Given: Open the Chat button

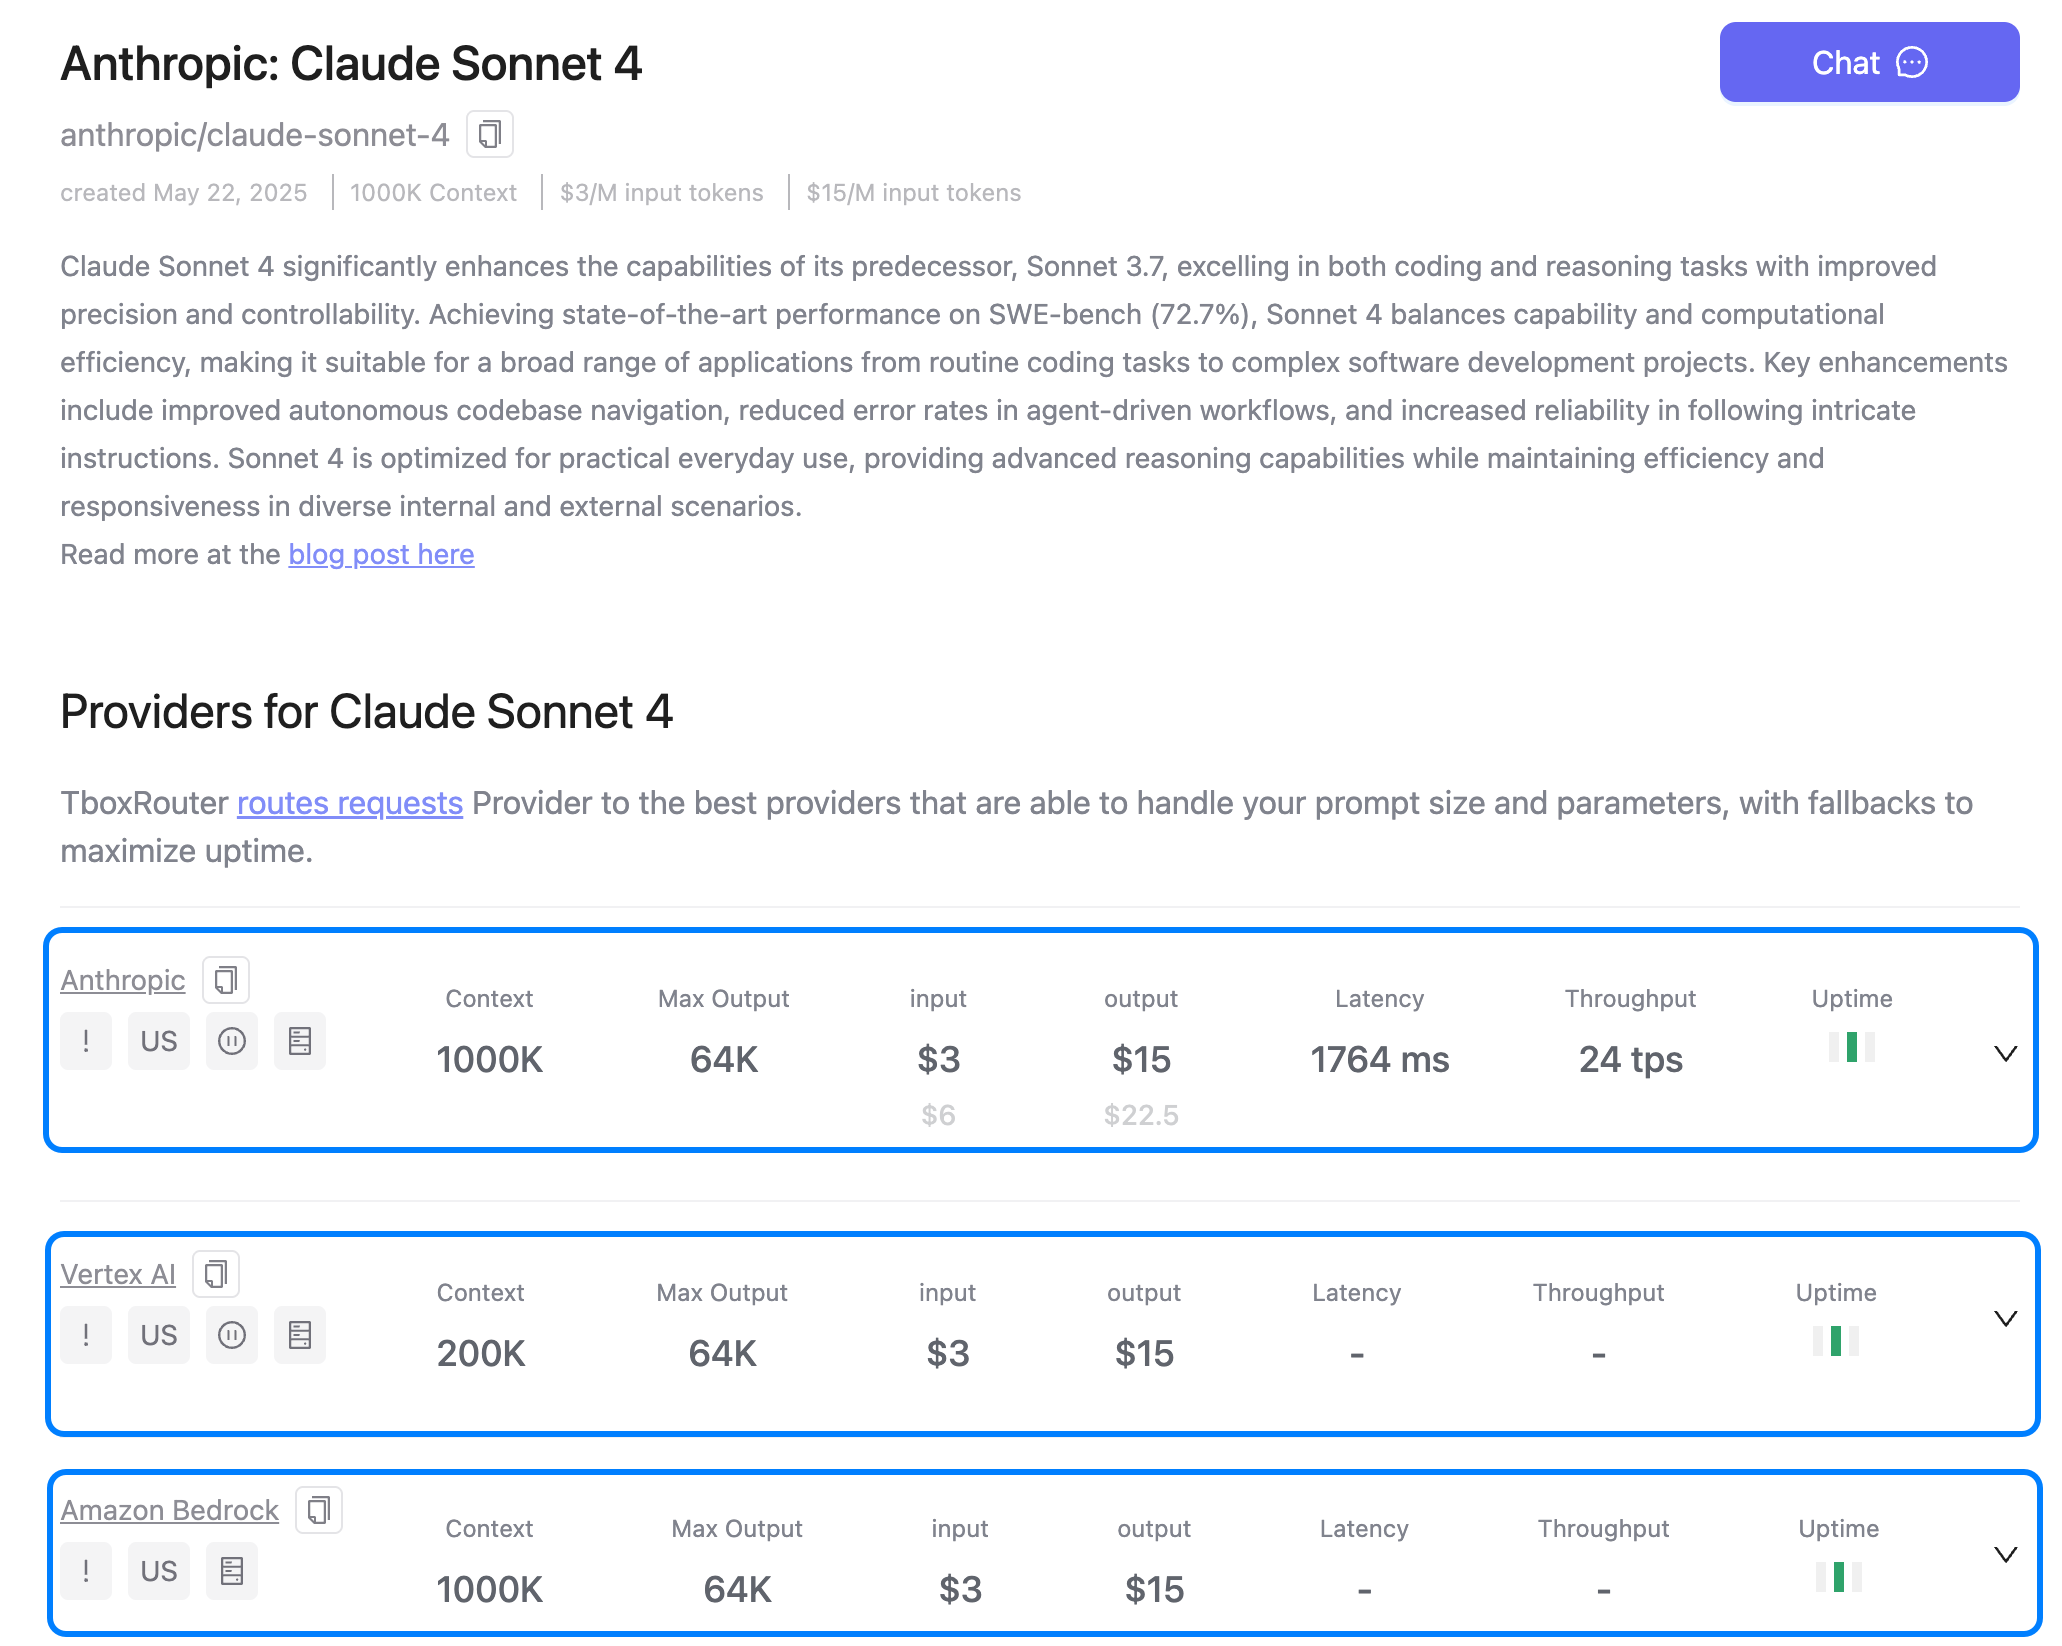Looking at the screenshot, I should (1869, 62).
